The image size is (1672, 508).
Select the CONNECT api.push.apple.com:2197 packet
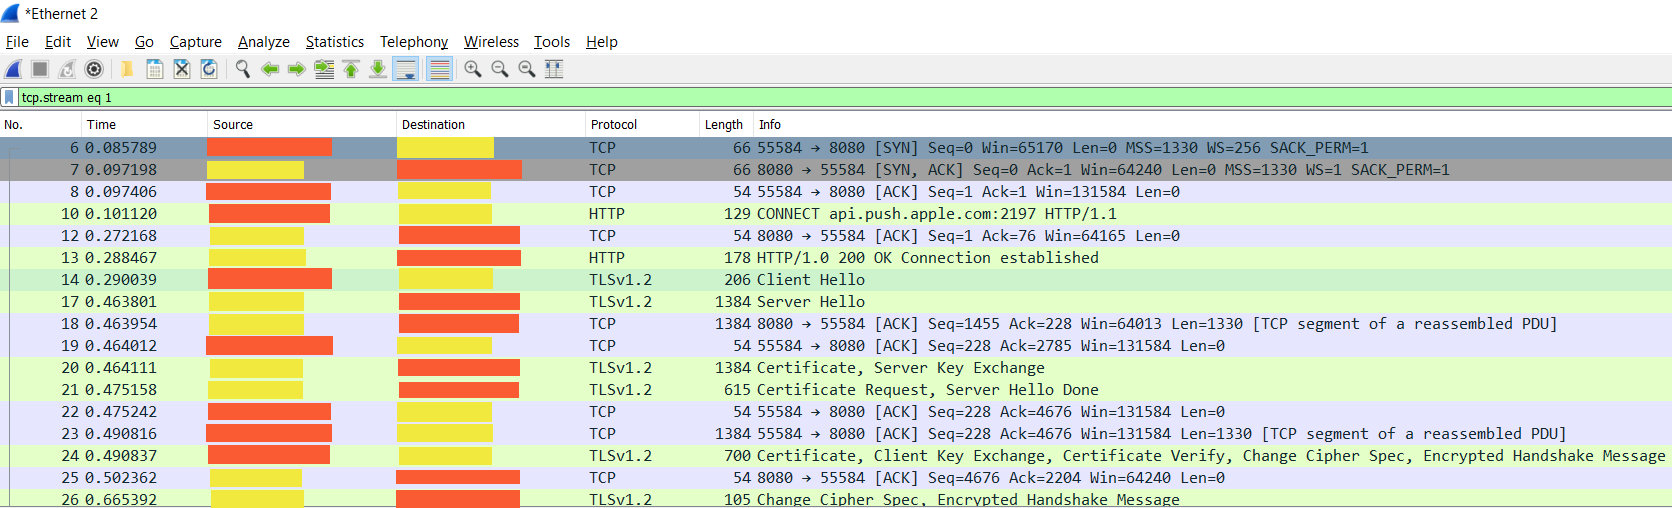coord(836,214)
